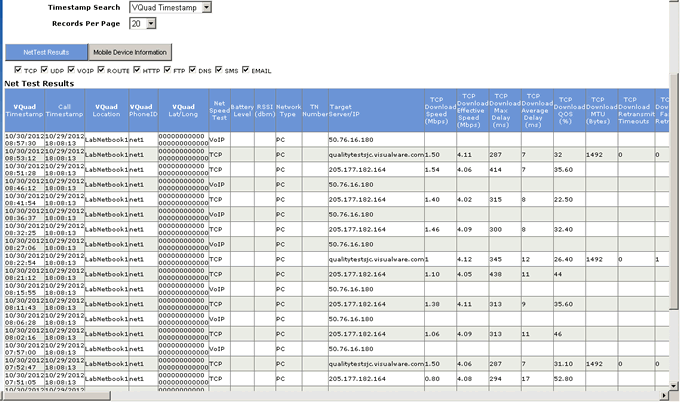Click the Target Server/IP column header
The width and height of the screenshot is (680, 402).
click(x=354, y=110)
